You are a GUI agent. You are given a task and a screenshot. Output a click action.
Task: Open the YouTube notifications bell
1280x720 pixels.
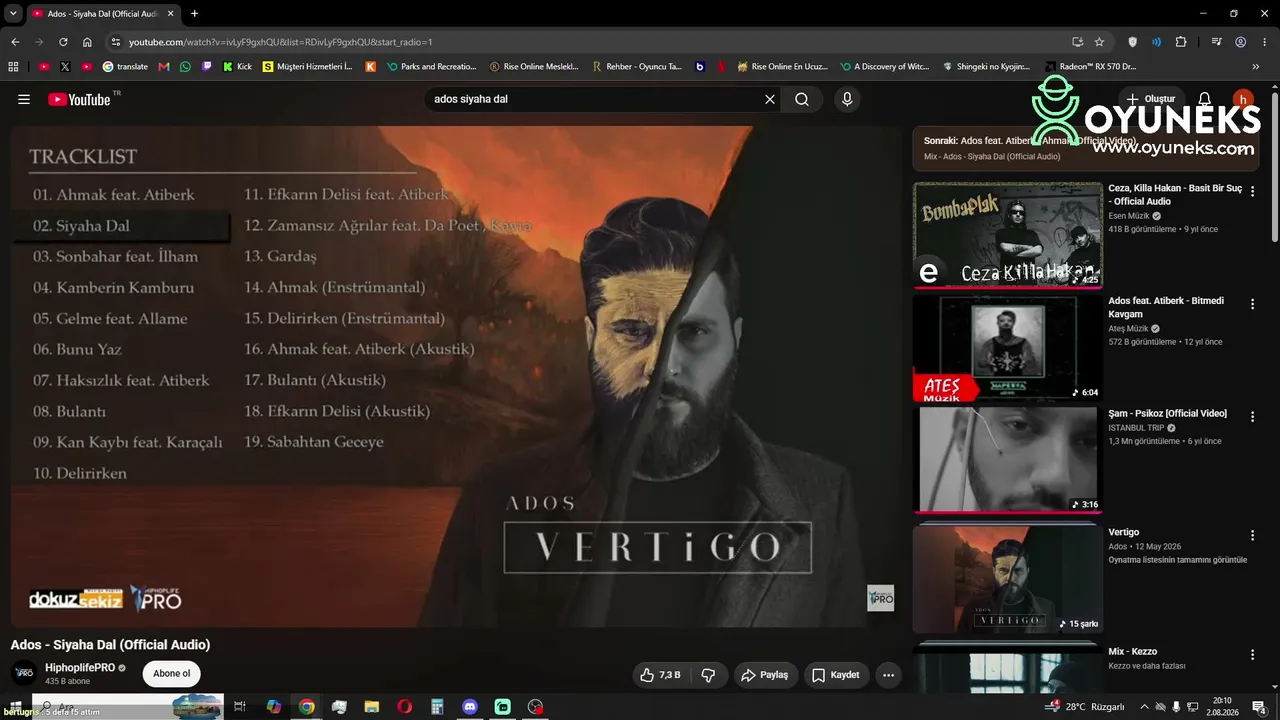click(1205, 99)
